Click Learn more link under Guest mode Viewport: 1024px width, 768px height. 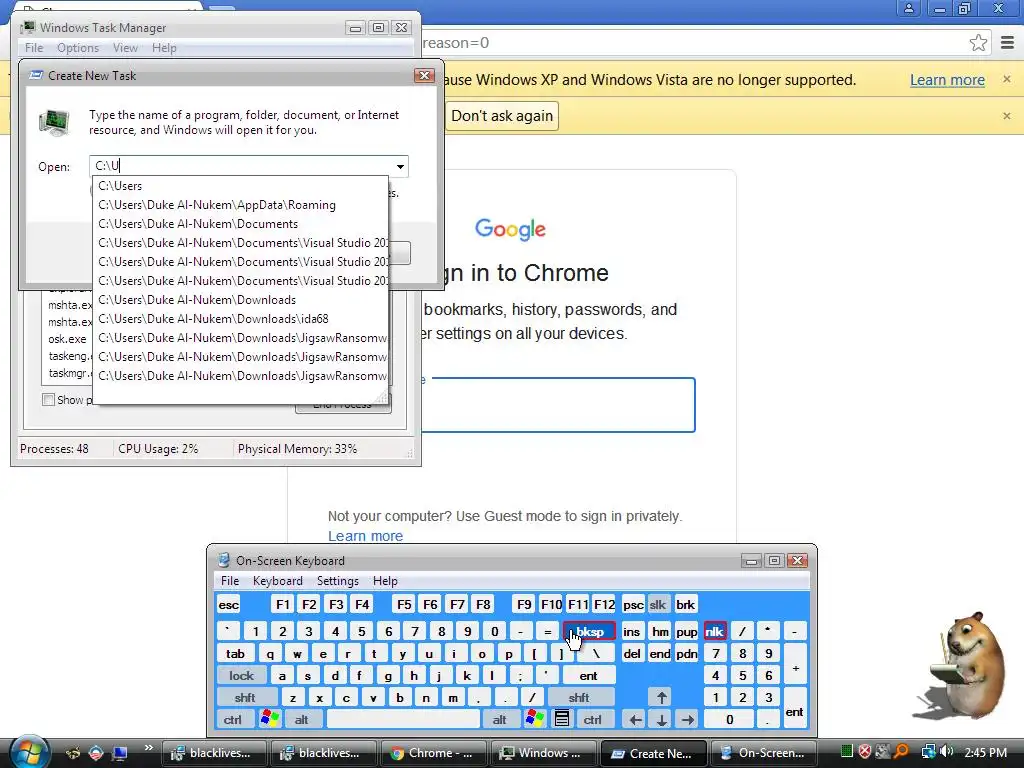(365, 536)
